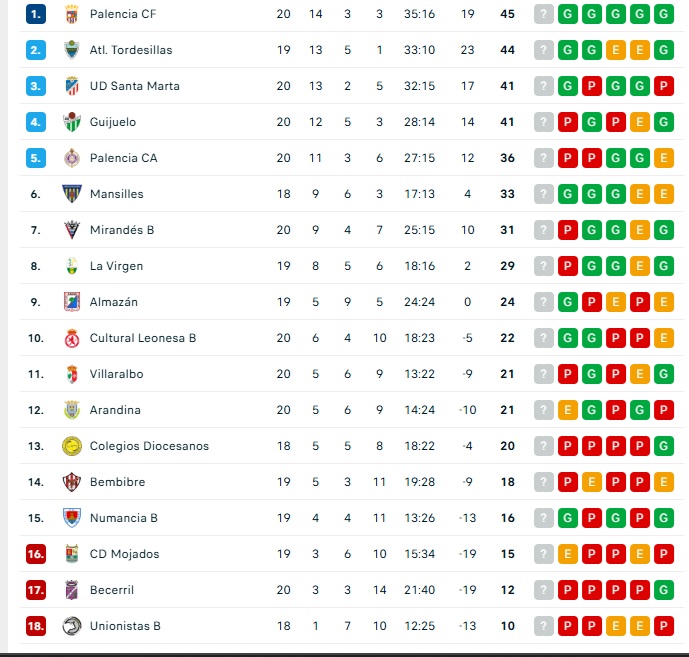Click Palencia CF's upcoming match question mark

544,14
